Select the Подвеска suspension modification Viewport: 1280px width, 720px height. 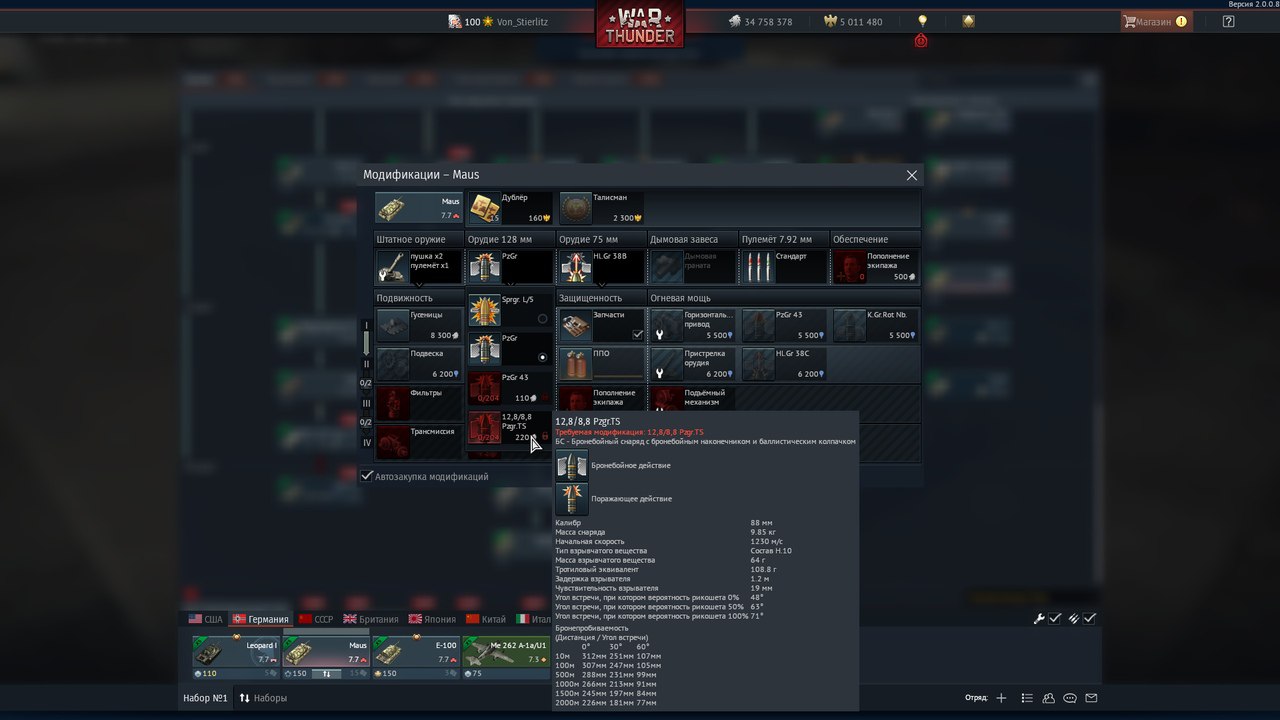tap(419, 364)
